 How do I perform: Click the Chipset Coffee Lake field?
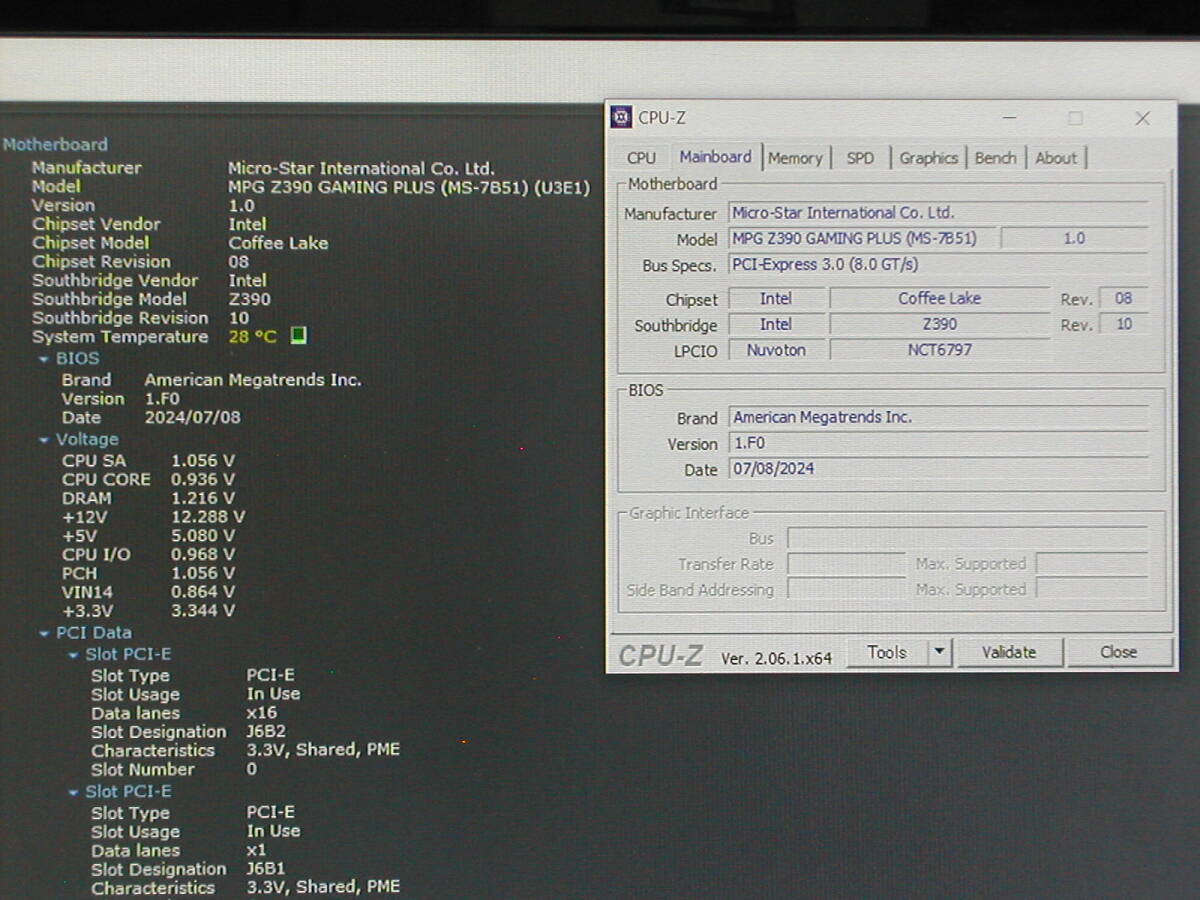940,298
